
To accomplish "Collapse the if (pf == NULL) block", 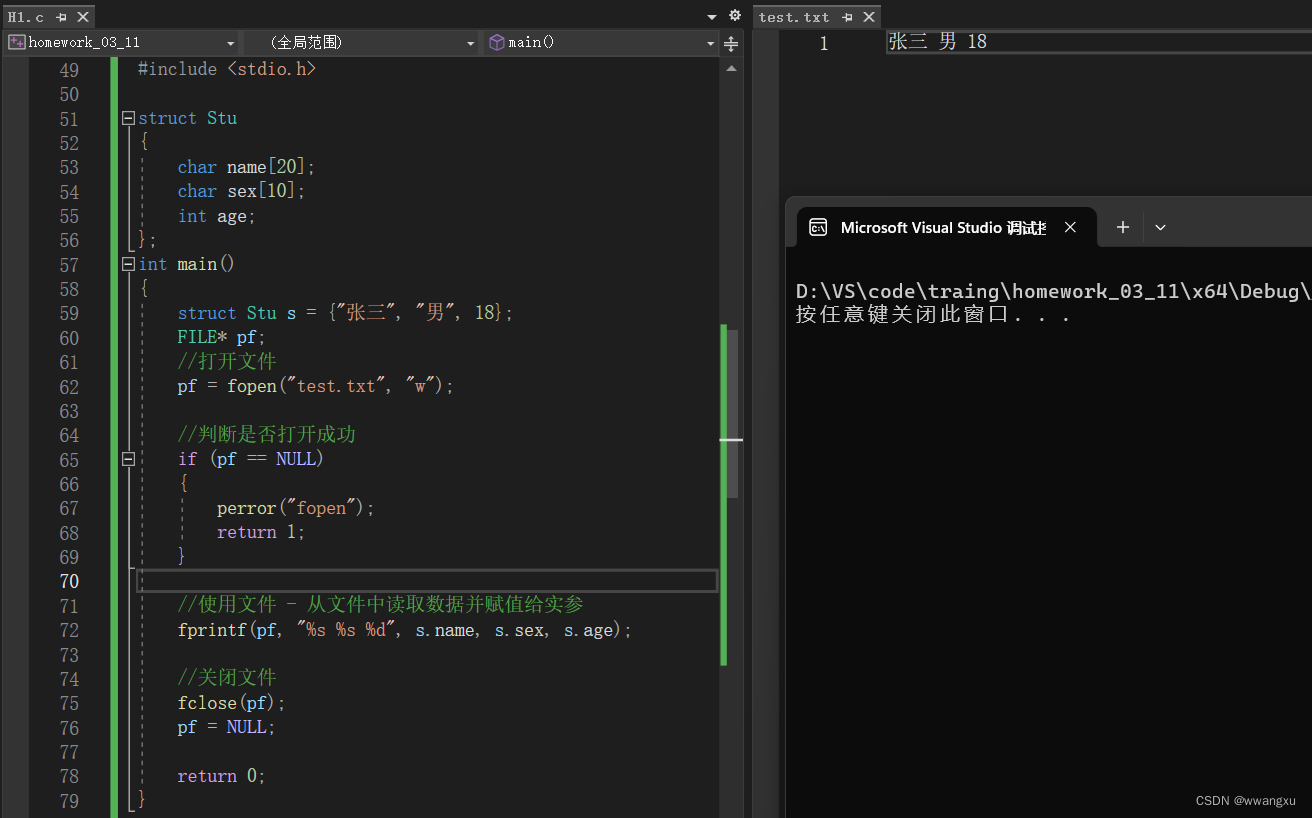I will click(x=128, y=459).
